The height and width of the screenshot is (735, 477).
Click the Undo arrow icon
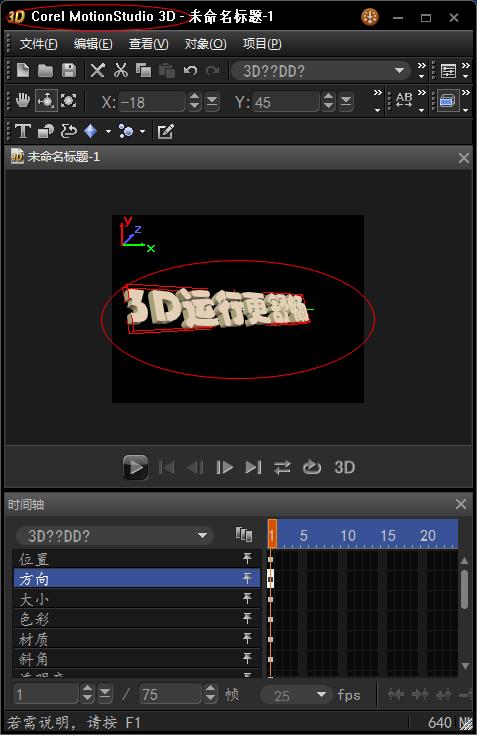point(190,70)
